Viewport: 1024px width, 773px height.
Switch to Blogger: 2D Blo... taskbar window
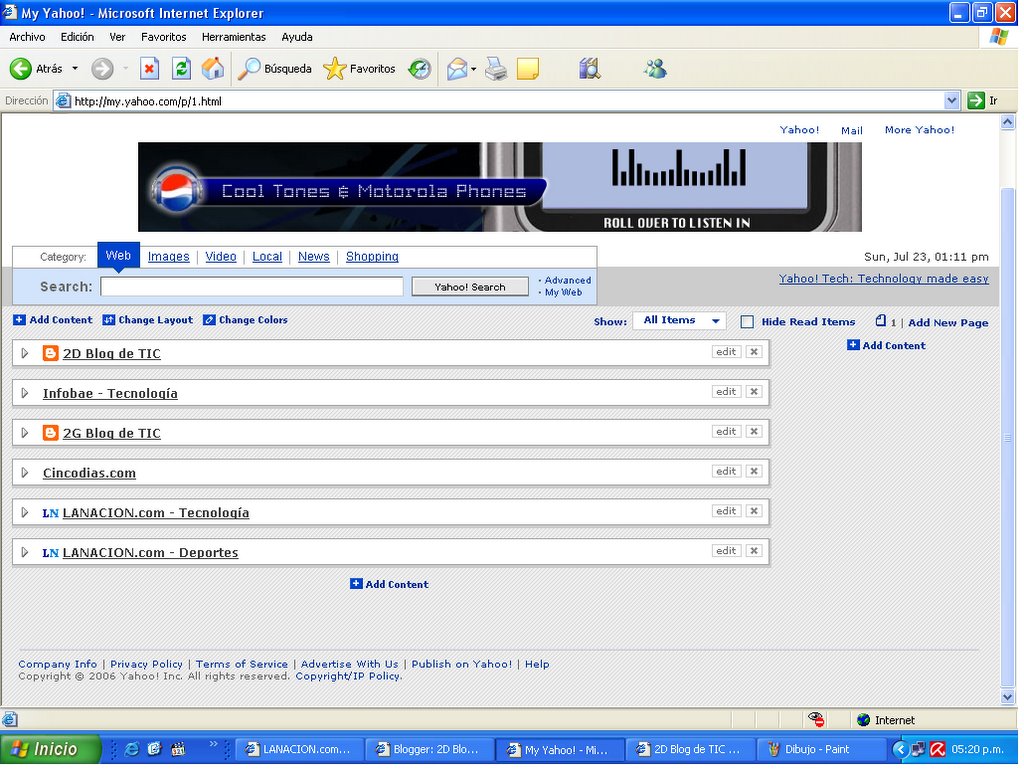(429, 749)
